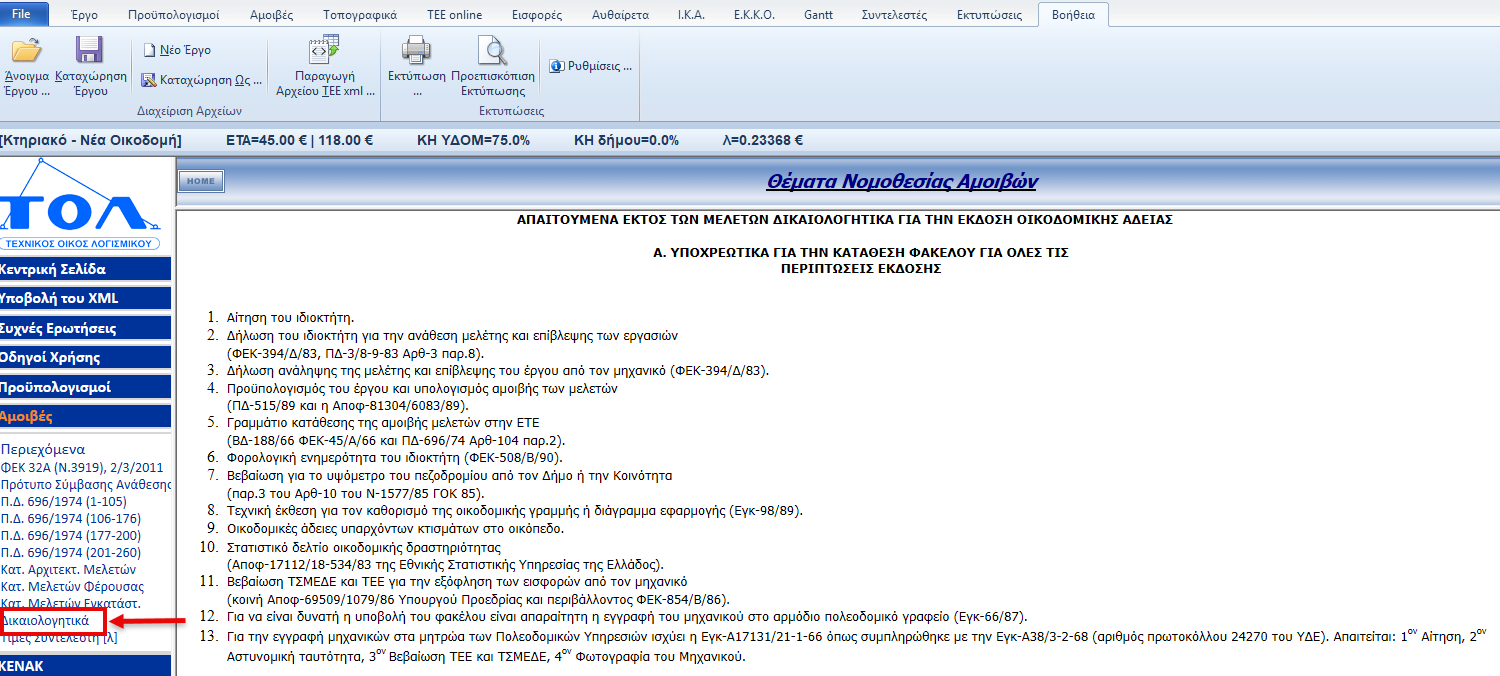Open the File menu
The height and width of the screenshot is (676, 1500).
point(30,14)
